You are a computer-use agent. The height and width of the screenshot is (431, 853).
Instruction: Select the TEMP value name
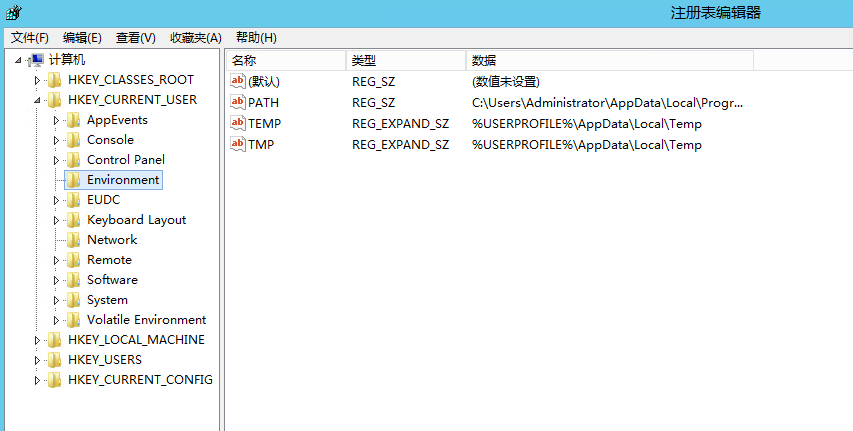[x=264, y=124]
